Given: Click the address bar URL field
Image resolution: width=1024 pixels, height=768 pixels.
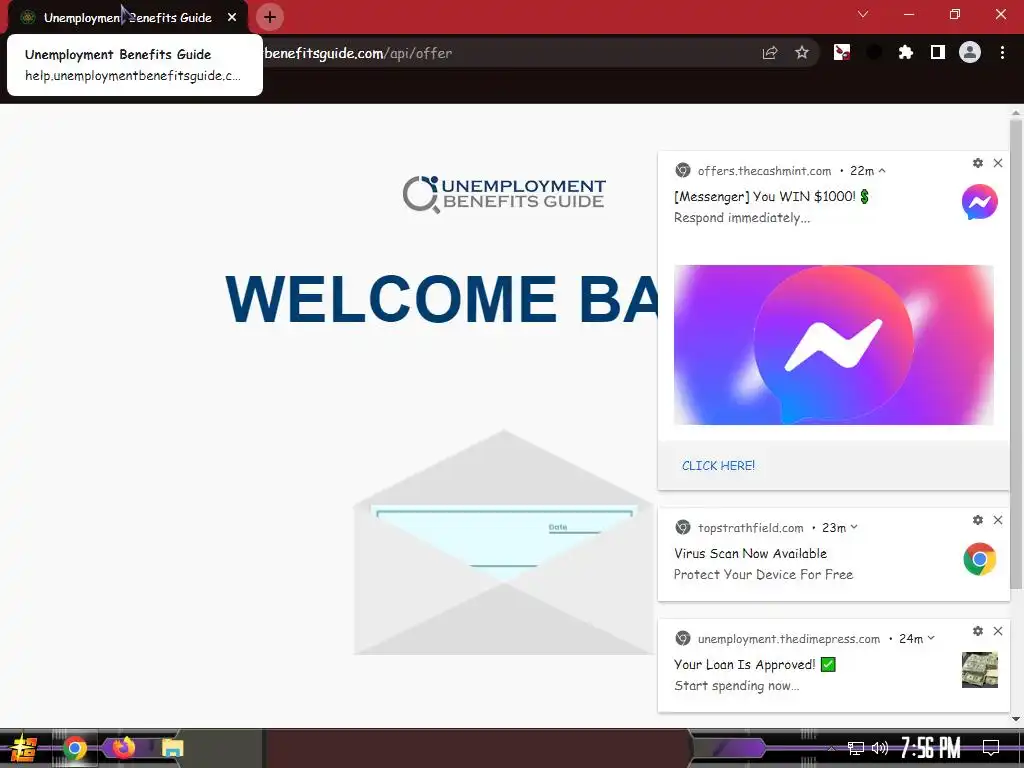Looking at the screenshot, I should [x=509, y=53].
